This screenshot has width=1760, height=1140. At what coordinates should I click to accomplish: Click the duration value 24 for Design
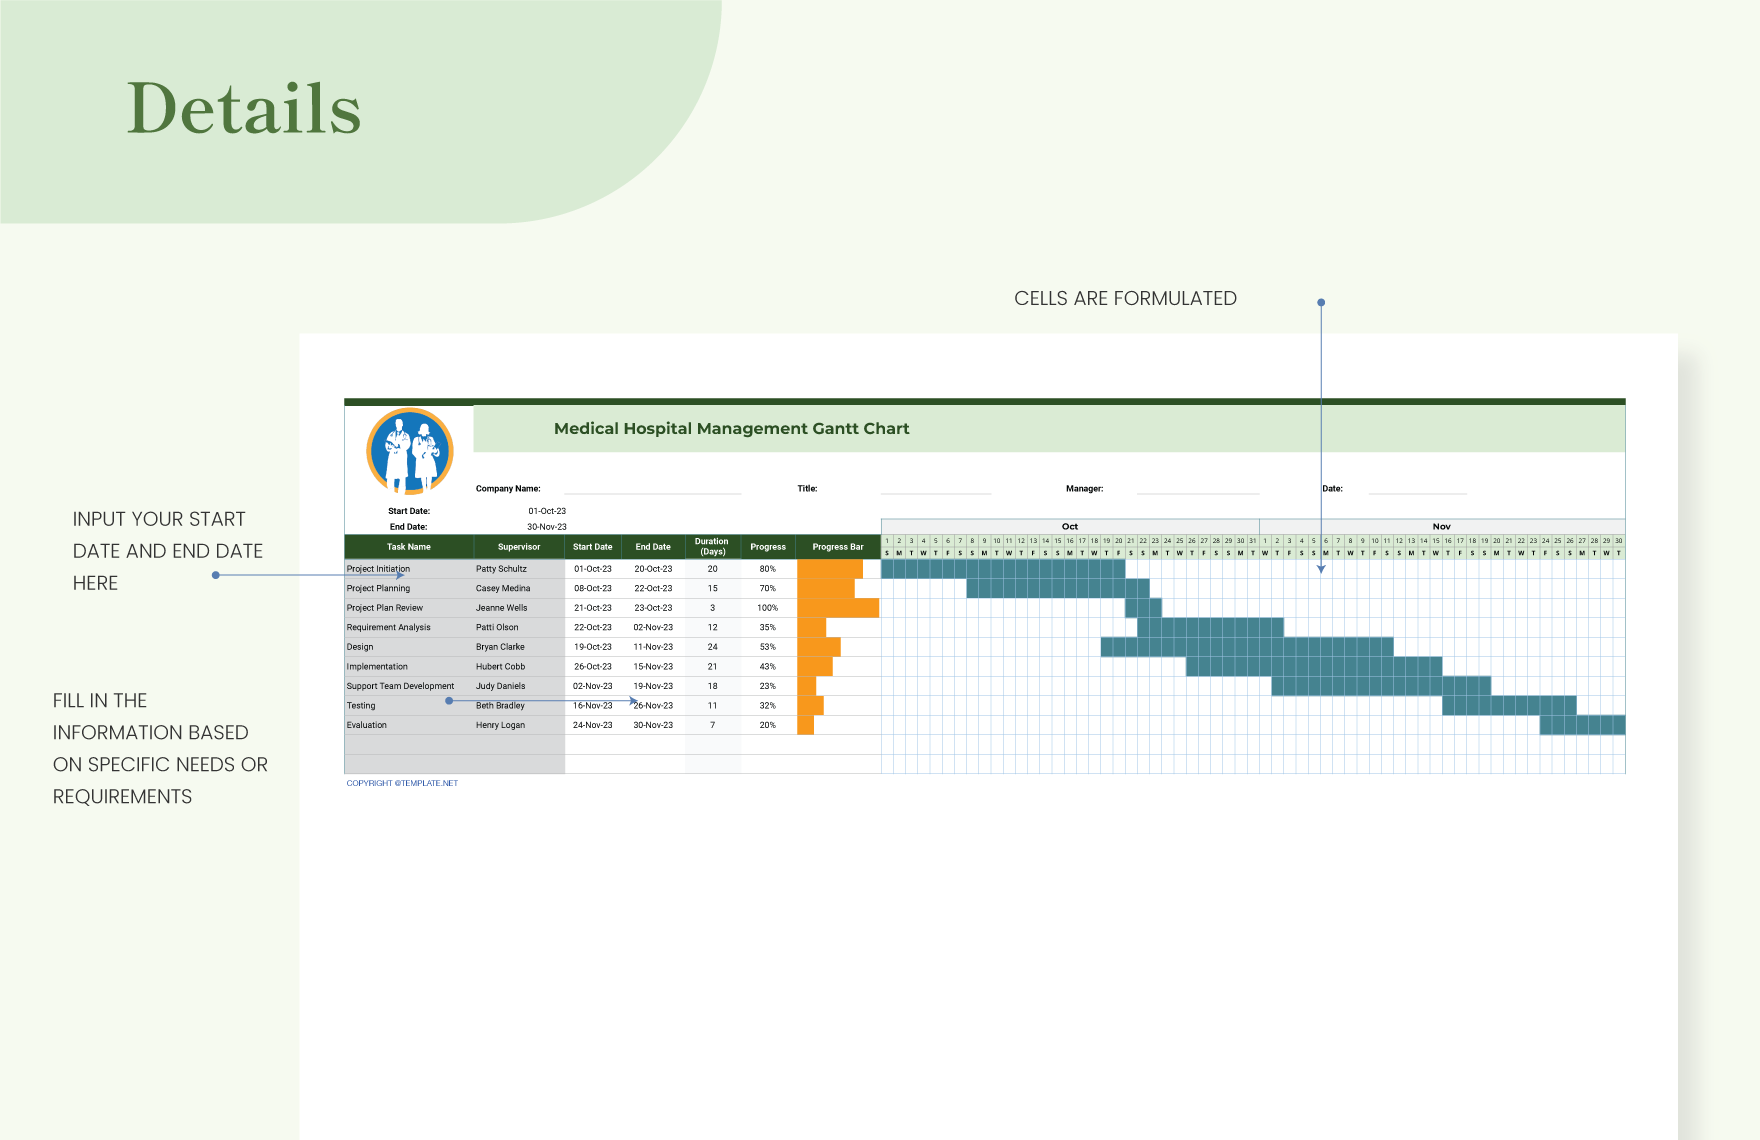coord(713,647)
